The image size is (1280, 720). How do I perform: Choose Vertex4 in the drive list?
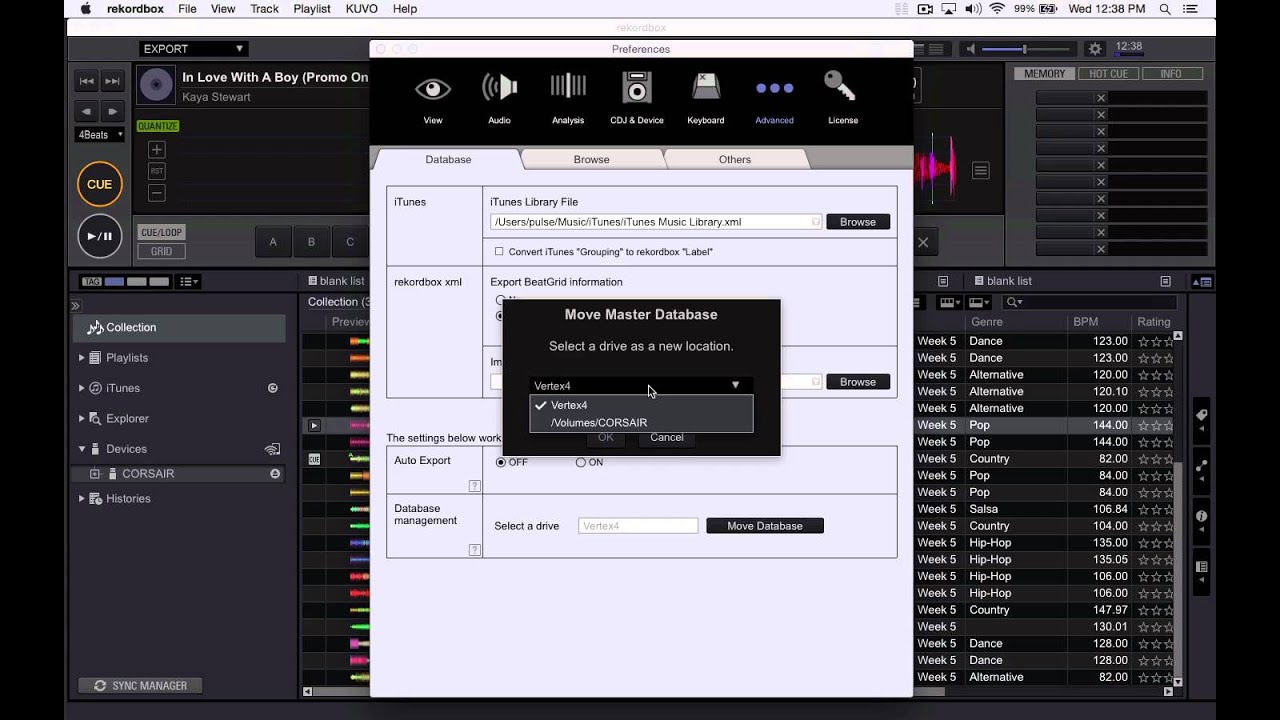pyautogui.click(x=641, y=405)
